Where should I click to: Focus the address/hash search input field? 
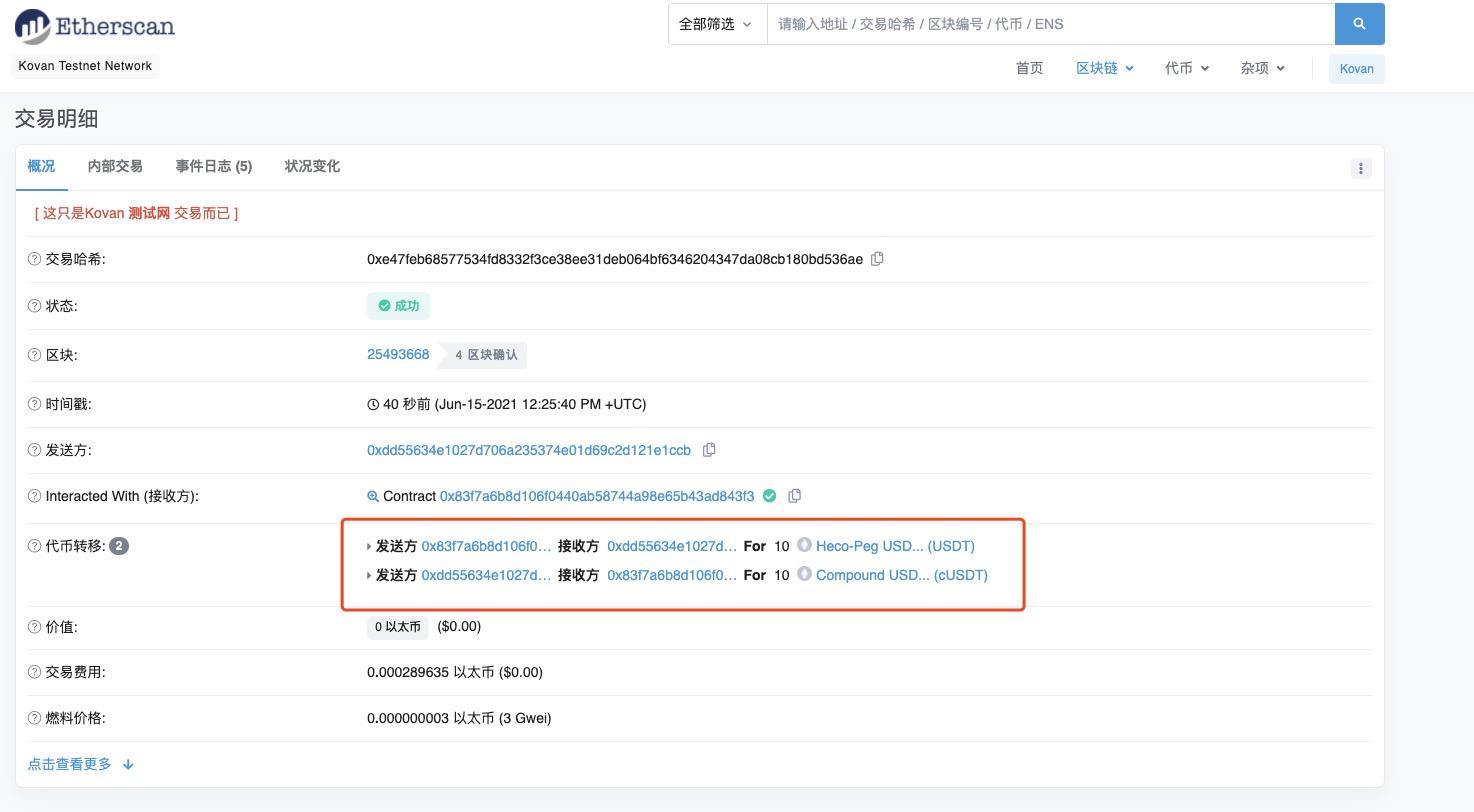coord(1051,24)
